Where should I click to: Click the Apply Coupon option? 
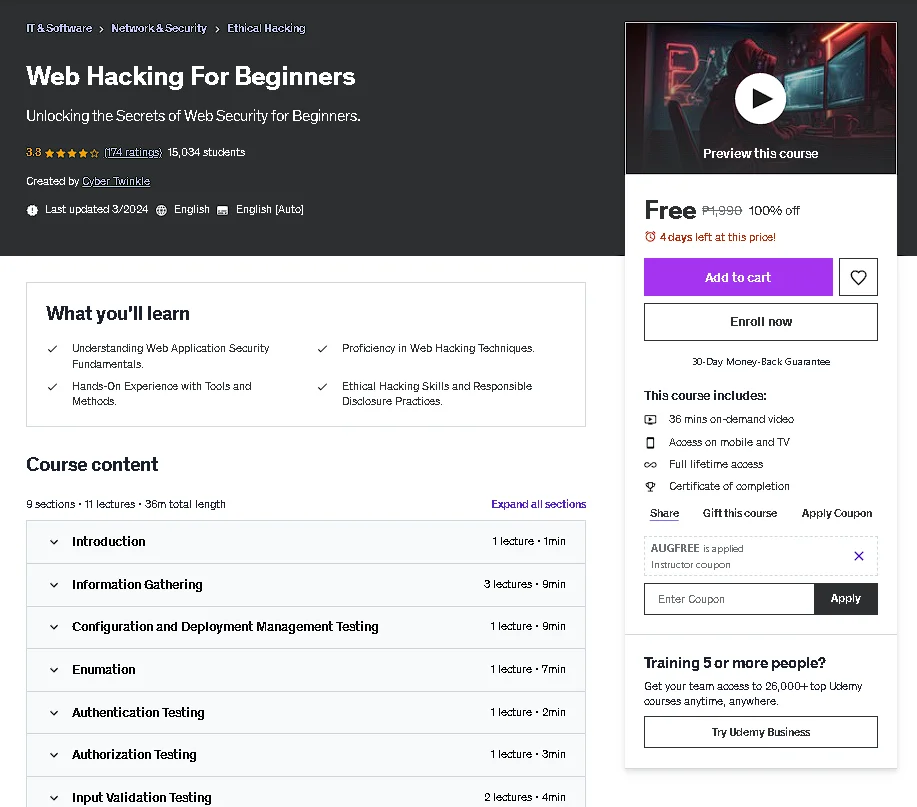[x=836, y=513]
